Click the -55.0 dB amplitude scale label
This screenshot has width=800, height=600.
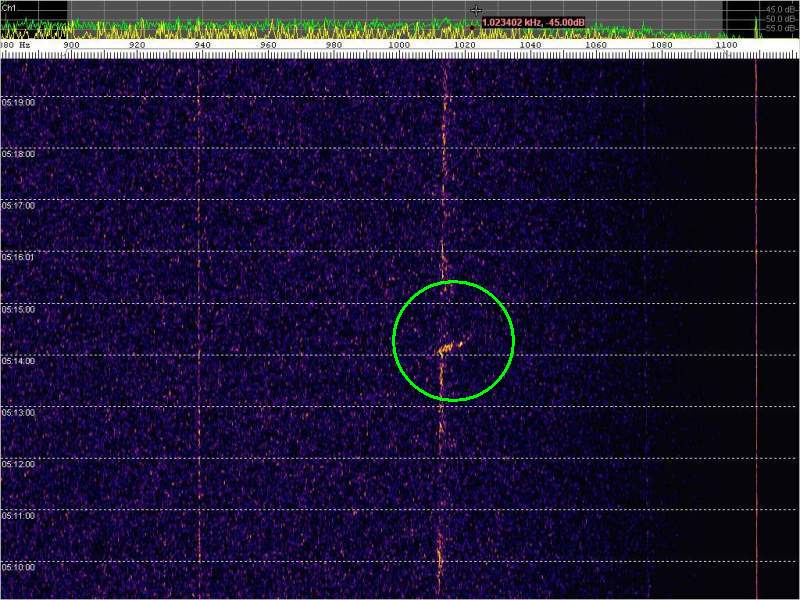pyautogui.click(x=780, y=28)
